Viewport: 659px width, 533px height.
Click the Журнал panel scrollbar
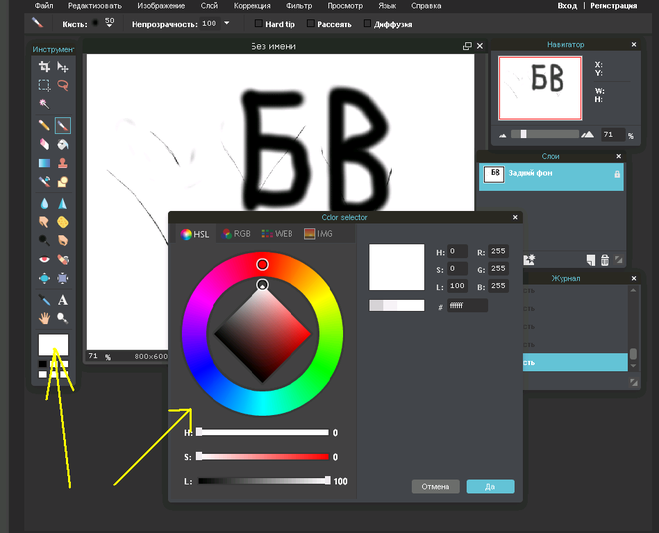click(x=633, y=327)
